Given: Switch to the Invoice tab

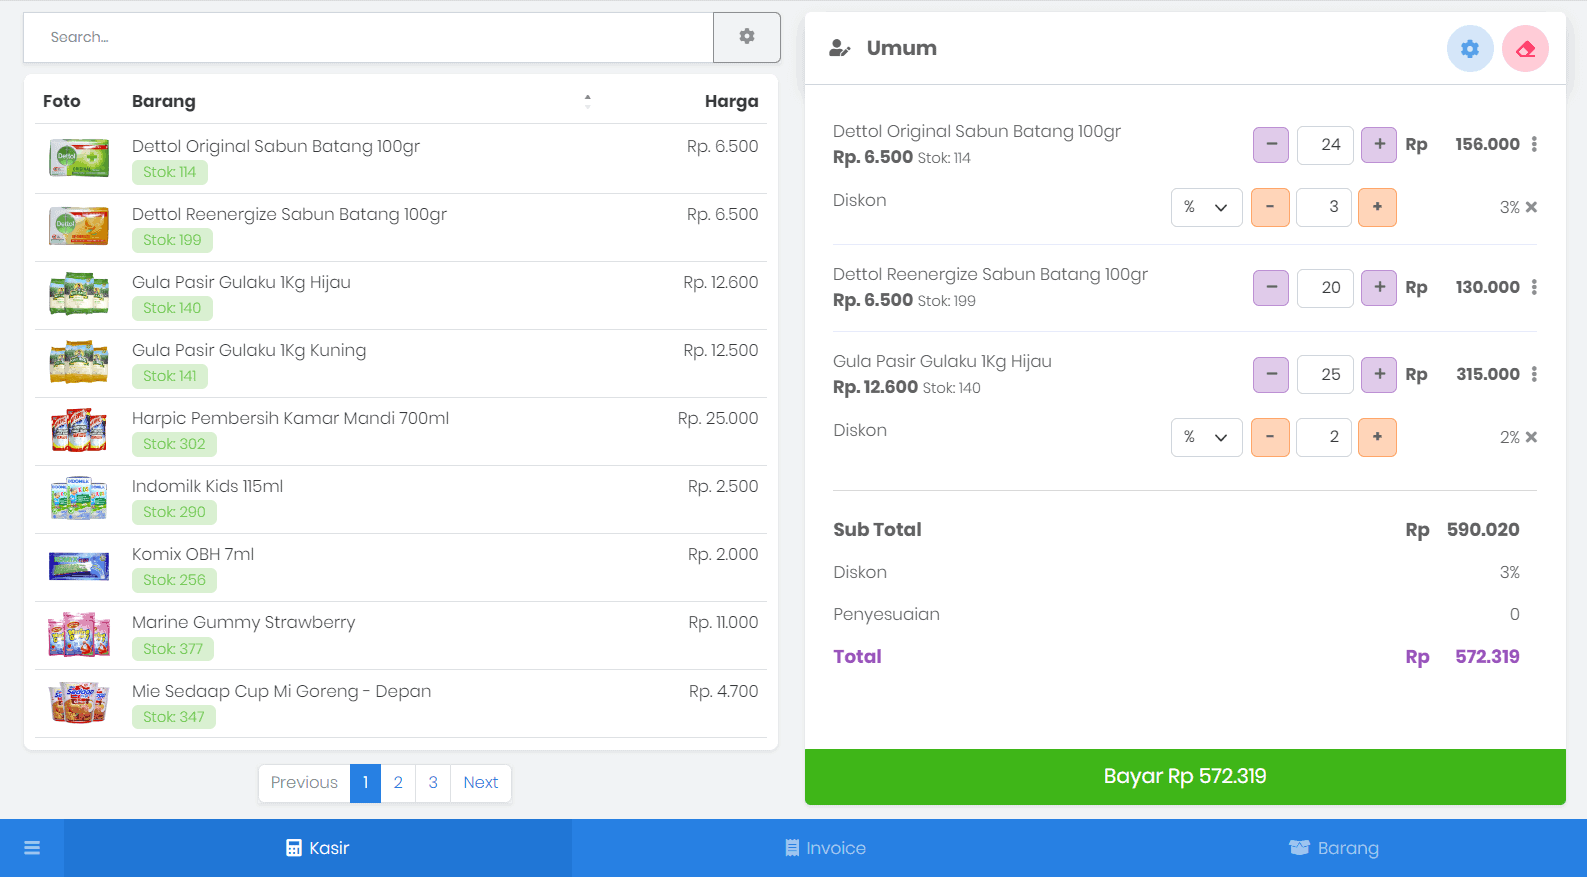Looking at the screenshot, I should click(x=826, y=848).
